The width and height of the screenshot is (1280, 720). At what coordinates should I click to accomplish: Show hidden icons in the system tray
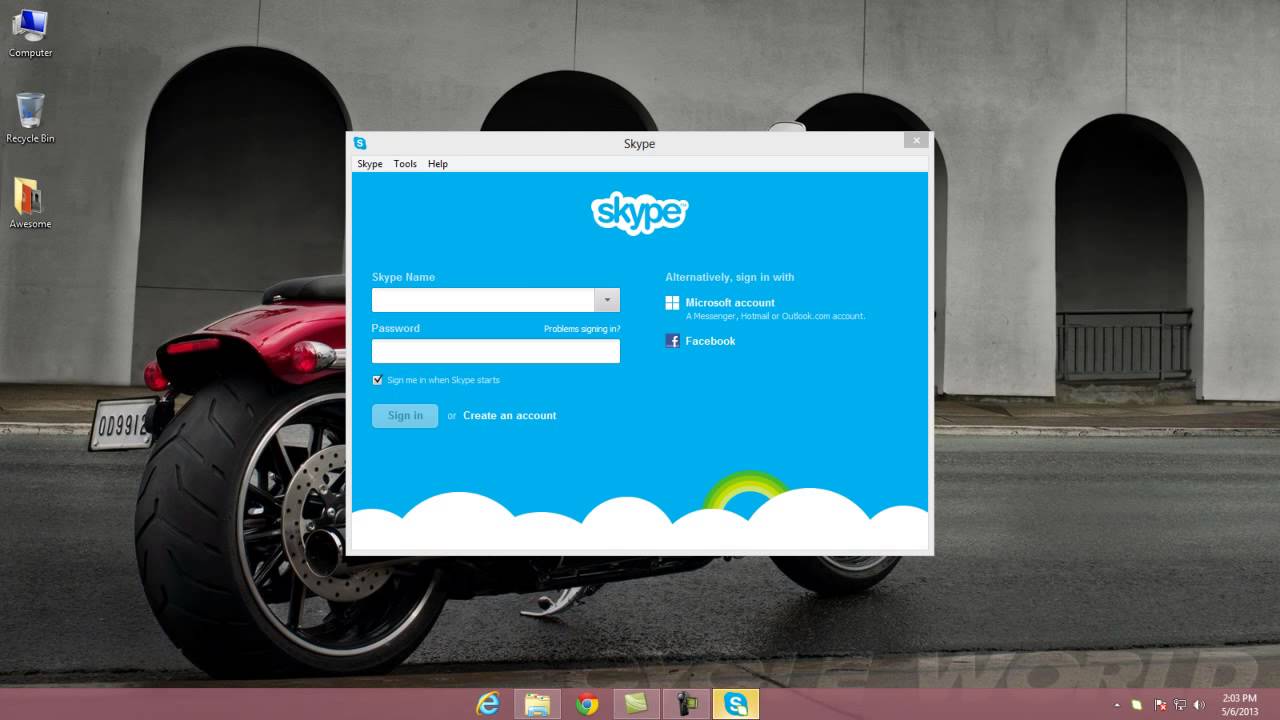coord(1117,705)
